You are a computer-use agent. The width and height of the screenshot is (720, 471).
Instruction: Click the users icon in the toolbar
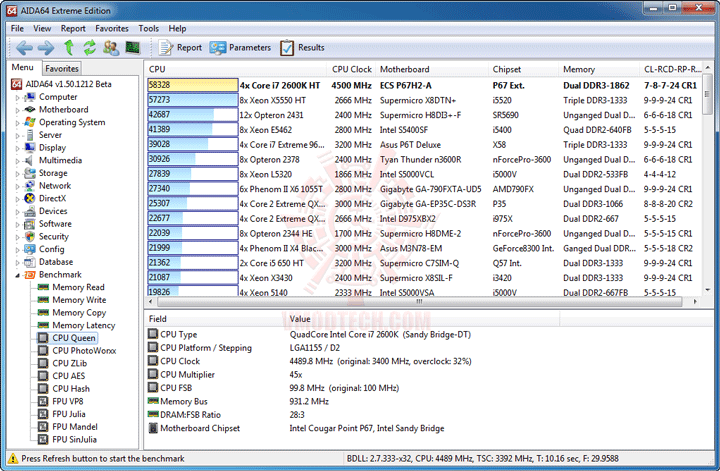111,47
